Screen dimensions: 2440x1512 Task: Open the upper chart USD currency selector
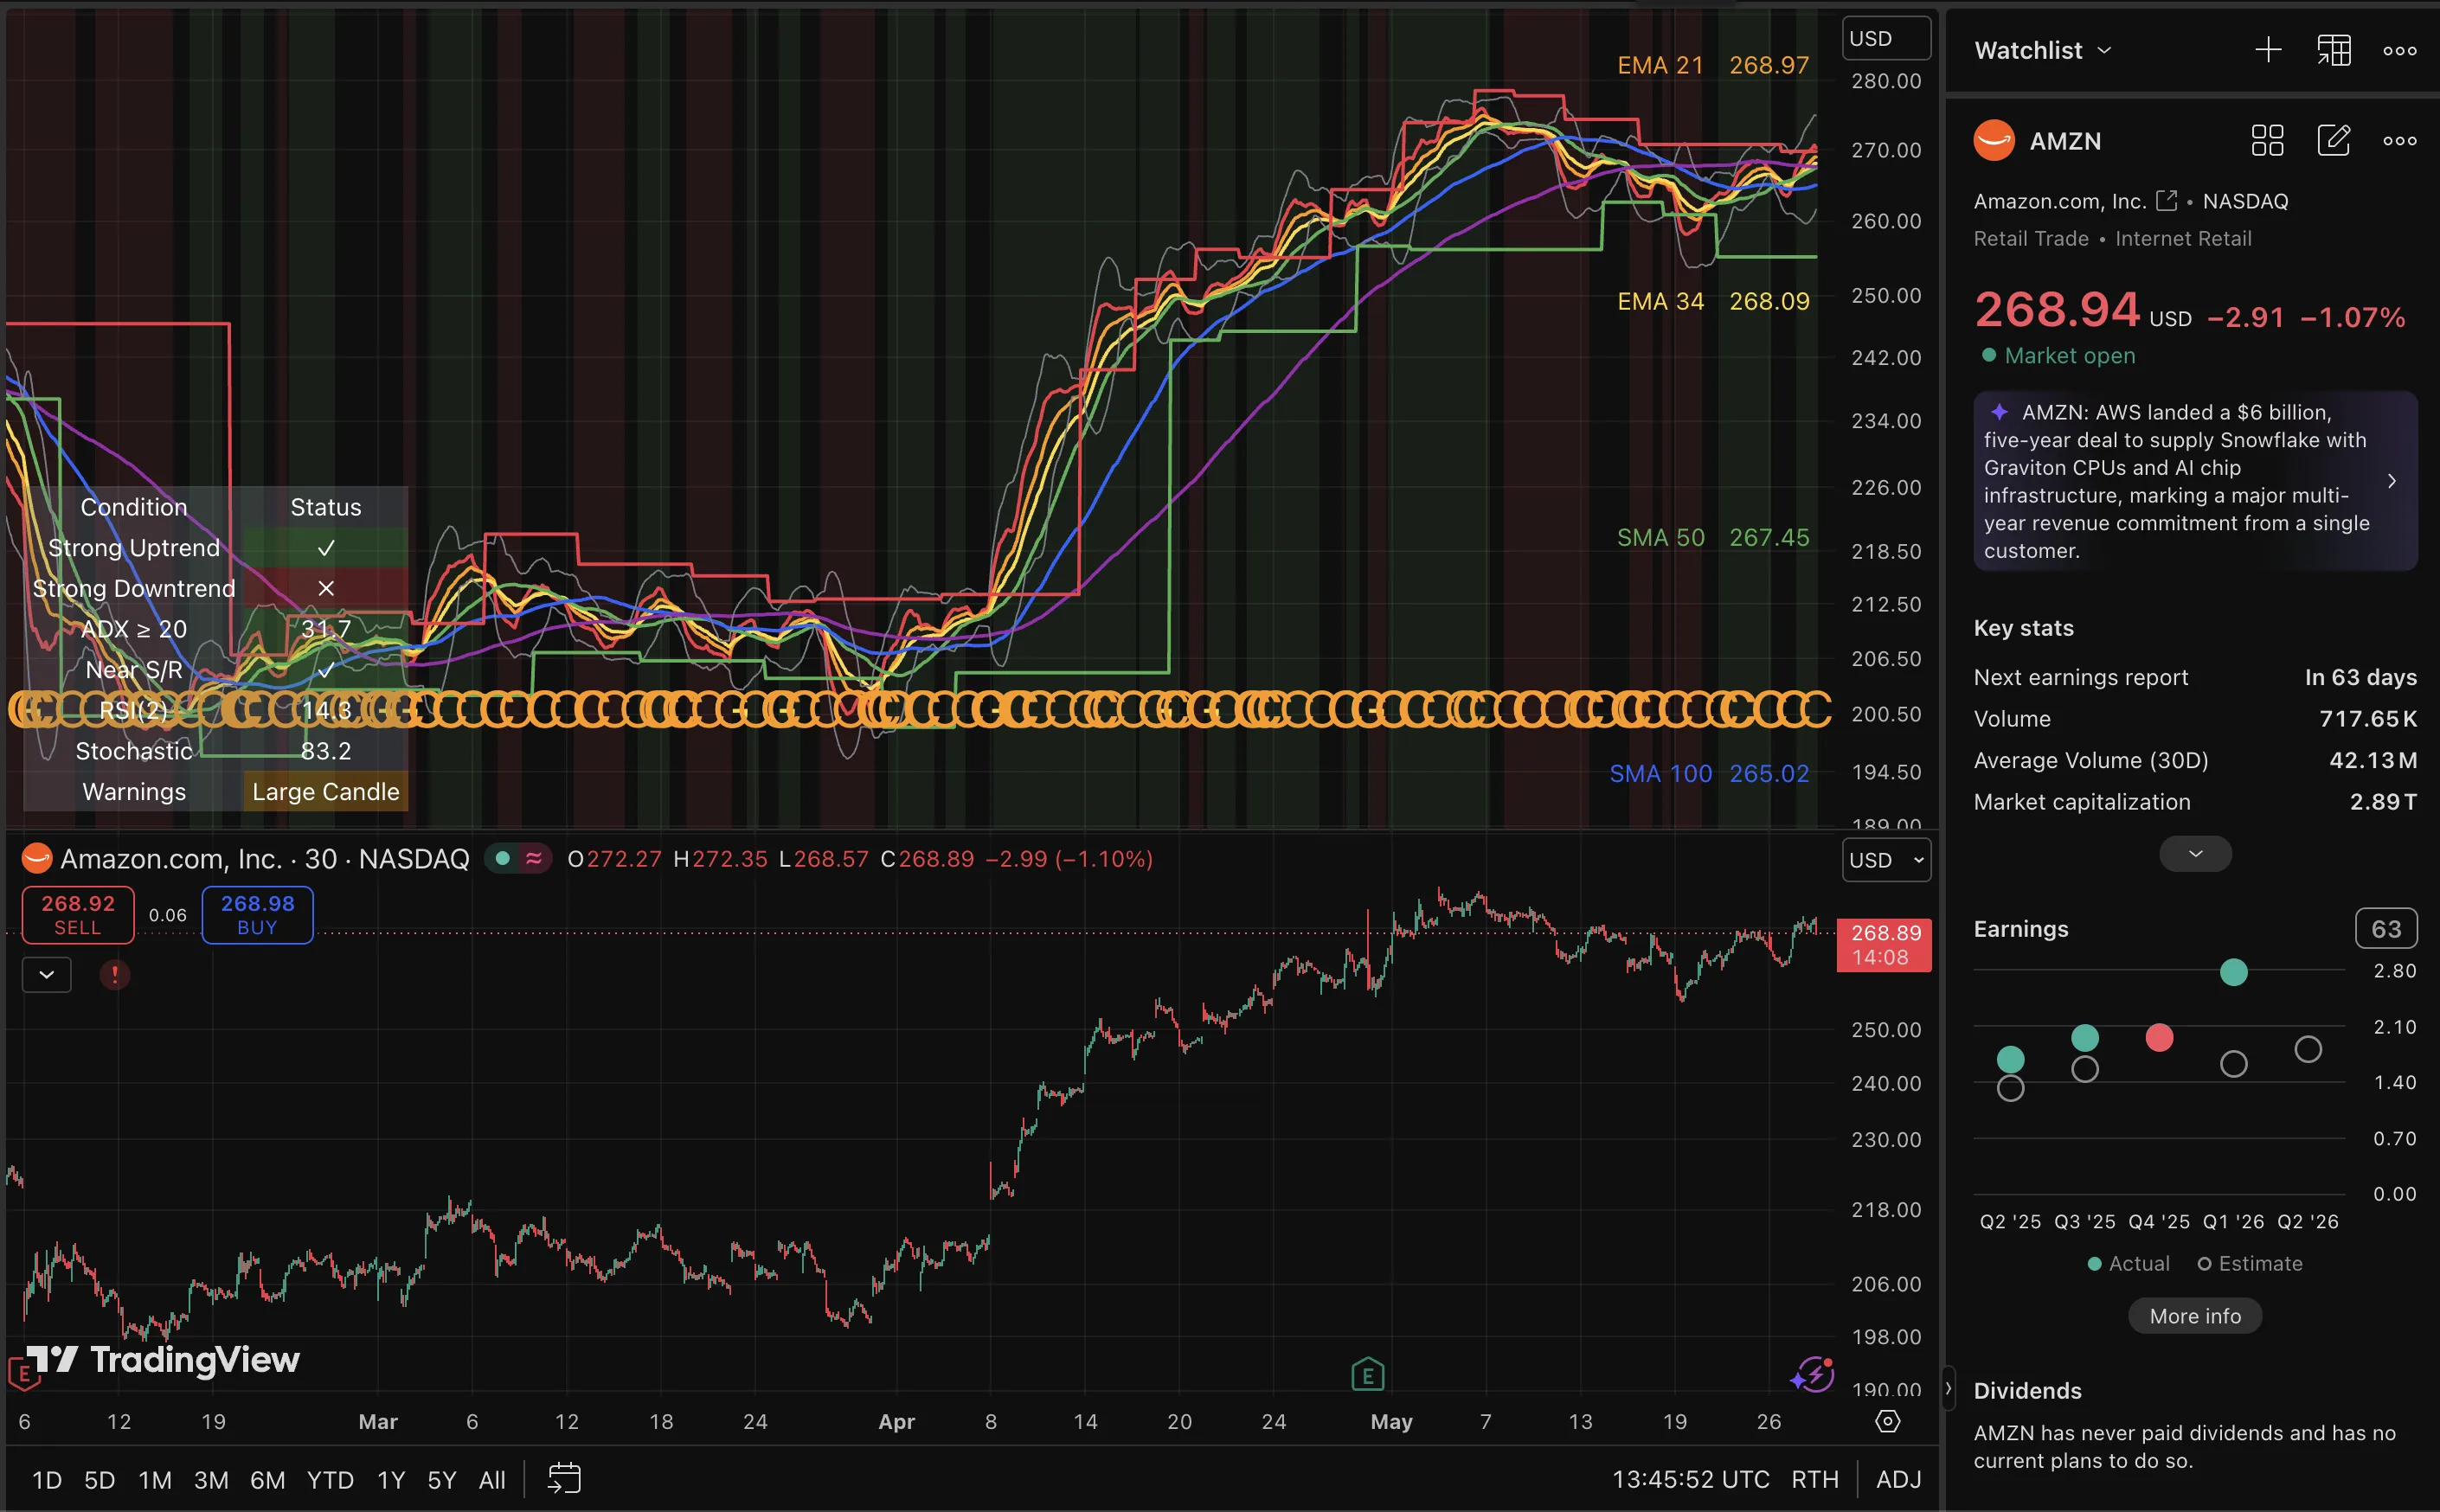pyautogui.click(x=1886, y=39)
